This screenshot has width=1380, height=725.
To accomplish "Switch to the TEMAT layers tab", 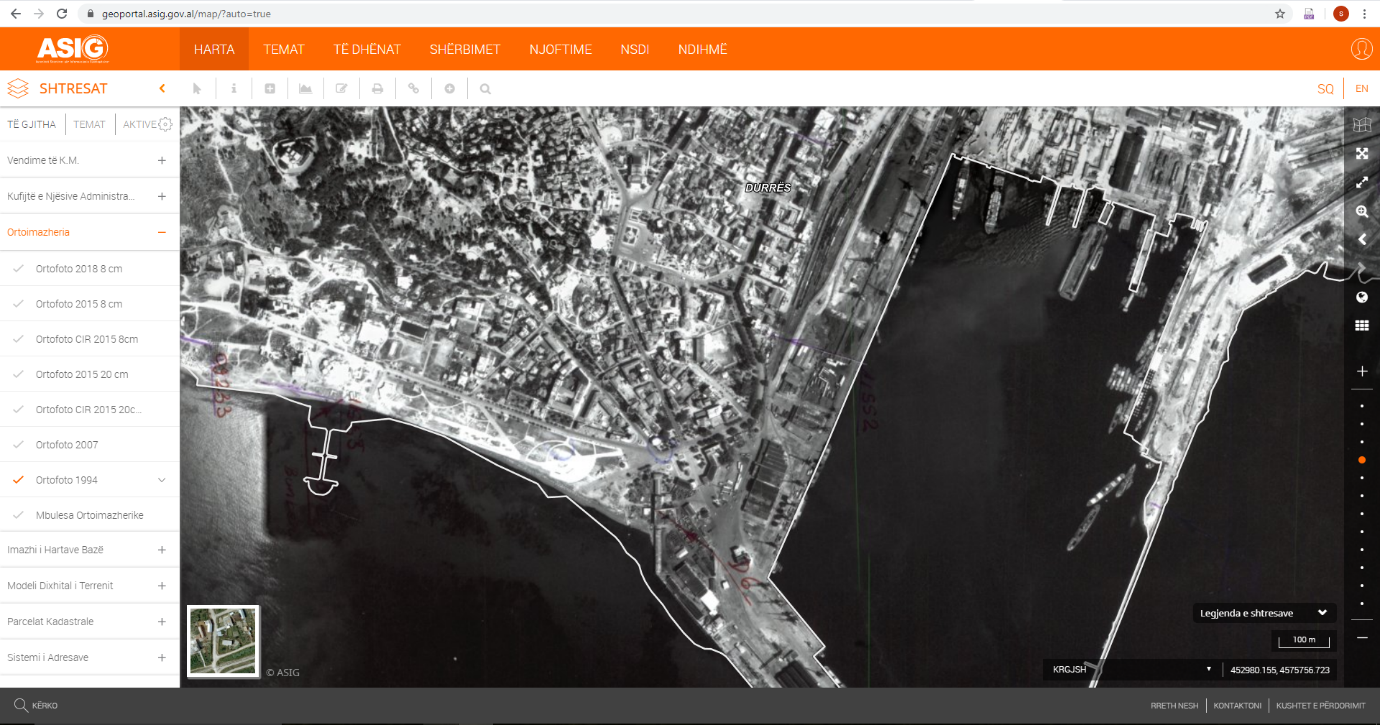I will coord(89,125).
